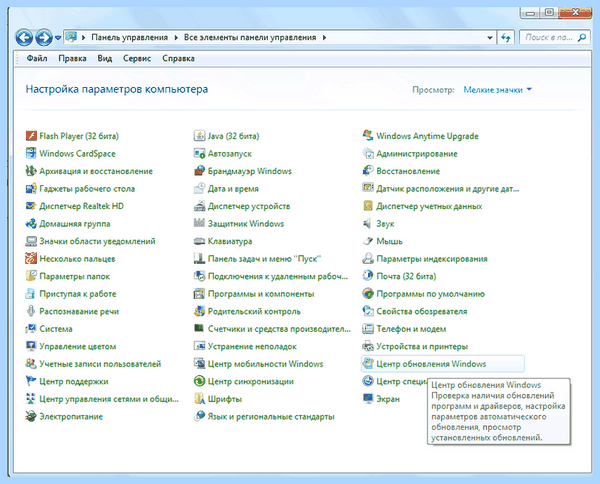This screenshot has width=600, height=484.
Task: Open recent pages dropdown next to Forward
Action: click(x=58, y=37)
